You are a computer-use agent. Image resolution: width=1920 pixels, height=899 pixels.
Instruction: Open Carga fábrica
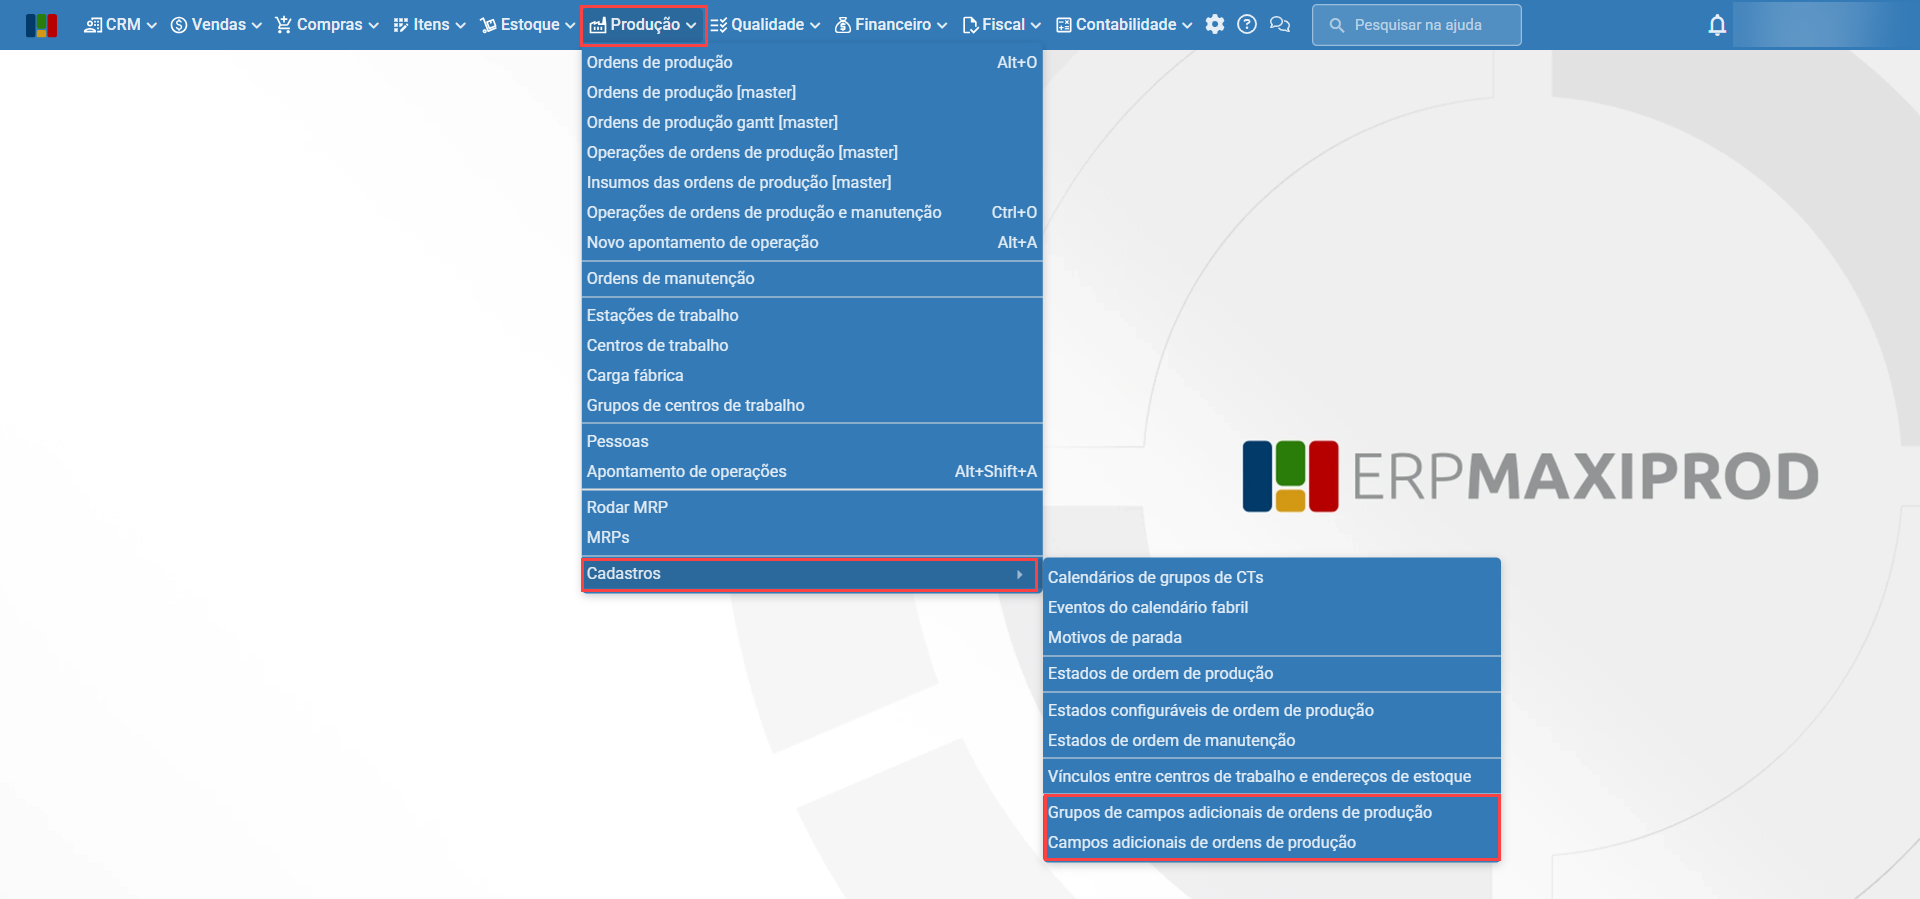(x=812, y=375)
